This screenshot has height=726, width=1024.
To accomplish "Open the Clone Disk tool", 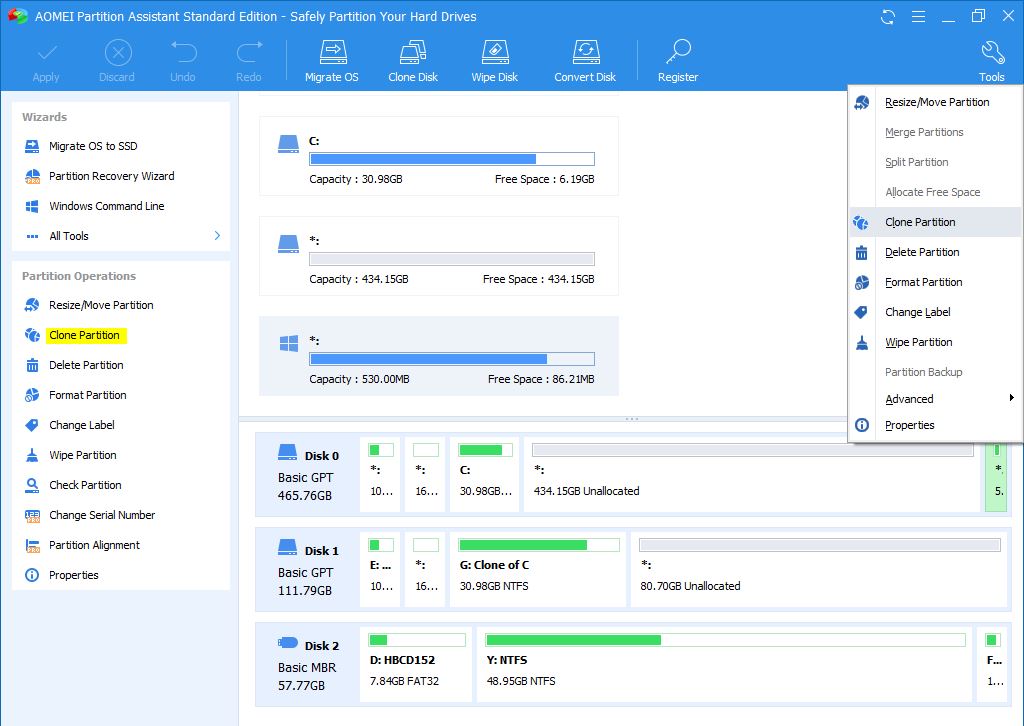I will pyautogui.click(x=413, y=60).
